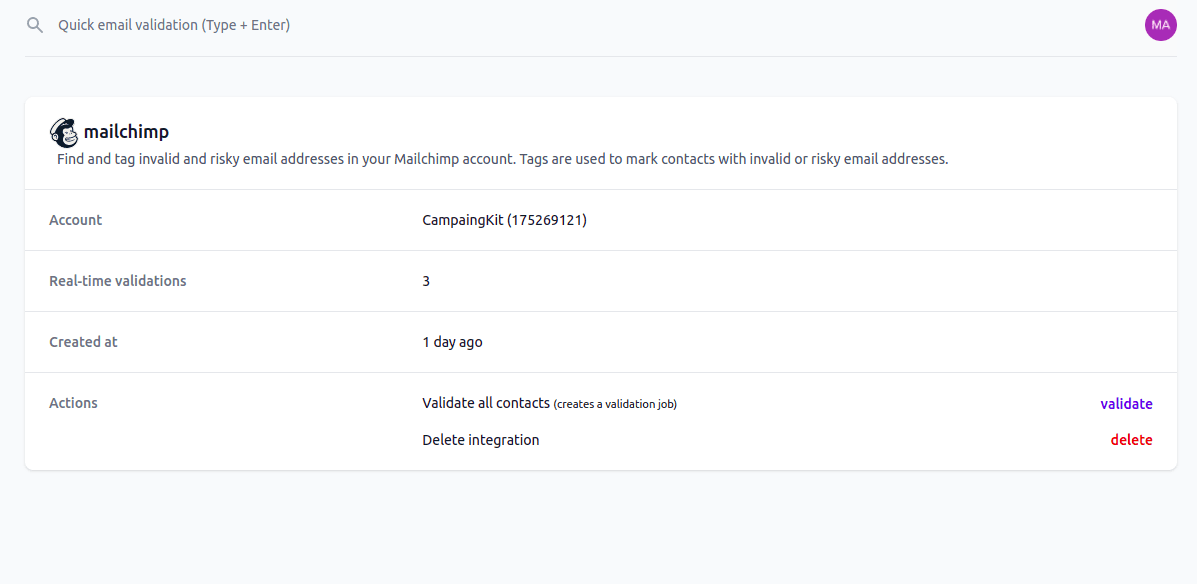Select the Account row label
Screen dimensions: 1197x584
75,219
